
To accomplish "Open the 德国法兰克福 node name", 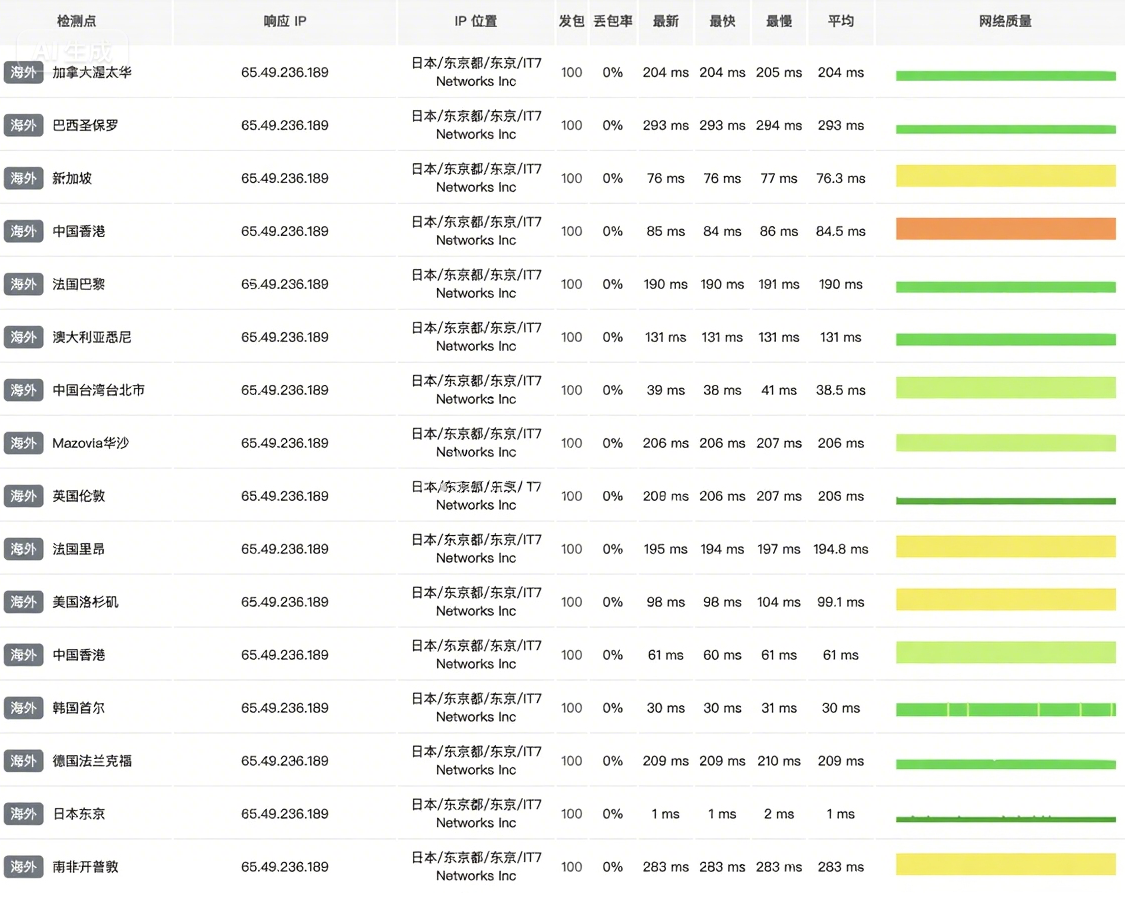I will (x=92, y=761).
